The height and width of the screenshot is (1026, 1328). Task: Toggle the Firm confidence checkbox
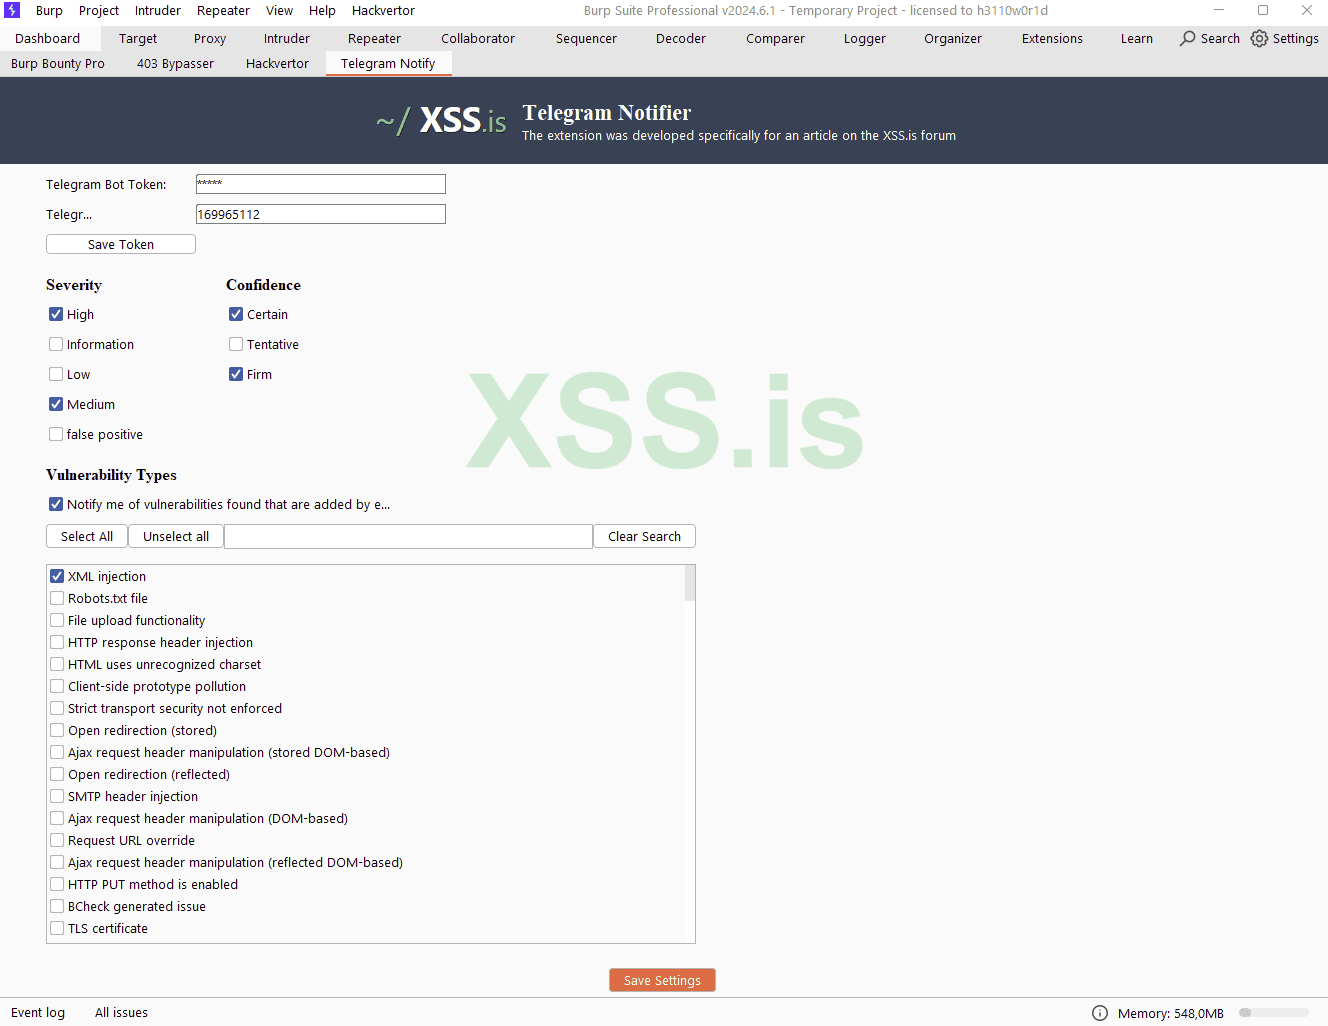pos(236,374)
